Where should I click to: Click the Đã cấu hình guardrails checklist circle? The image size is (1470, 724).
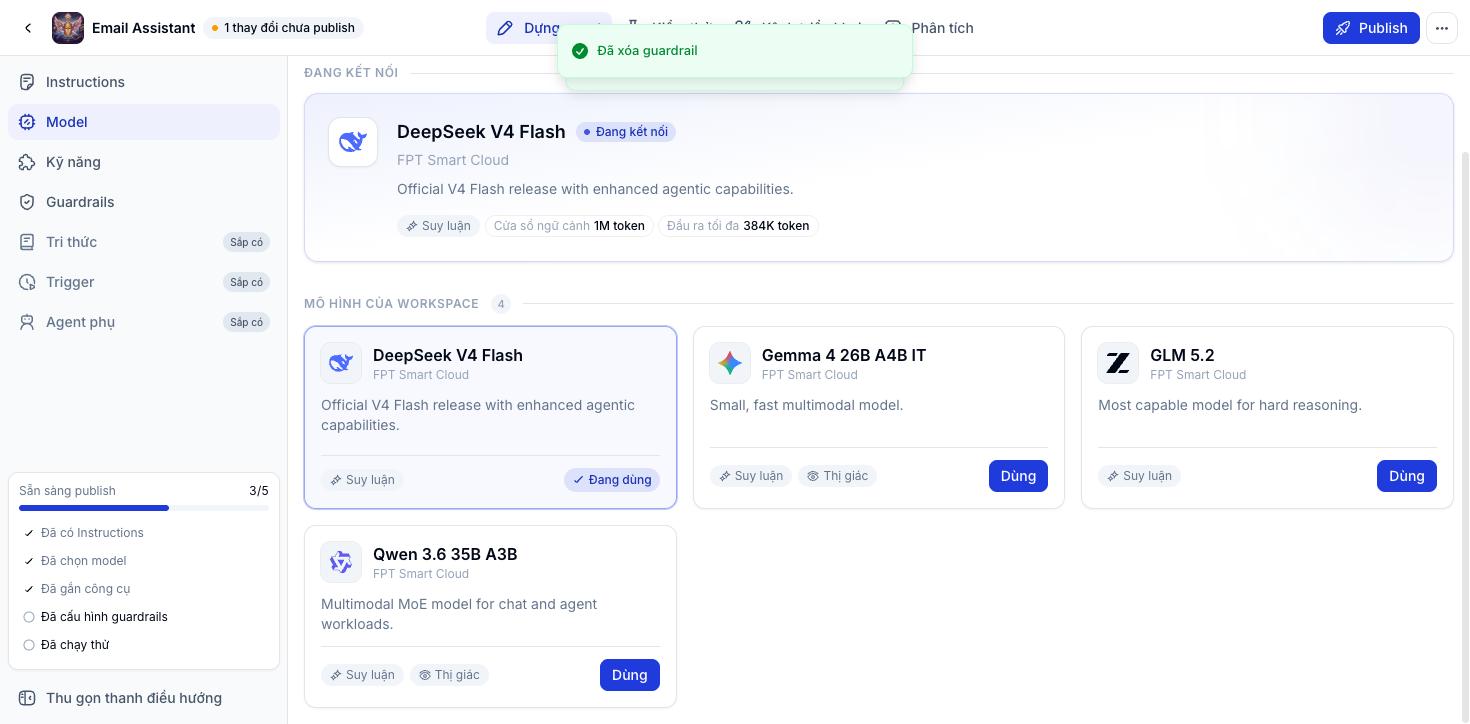(29, 617)
